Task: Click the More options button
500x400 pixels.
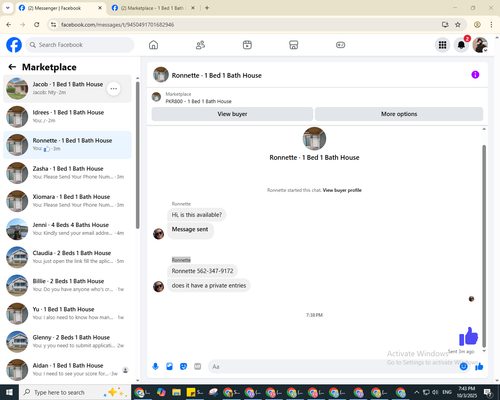Action: click(x=399, y=114)
